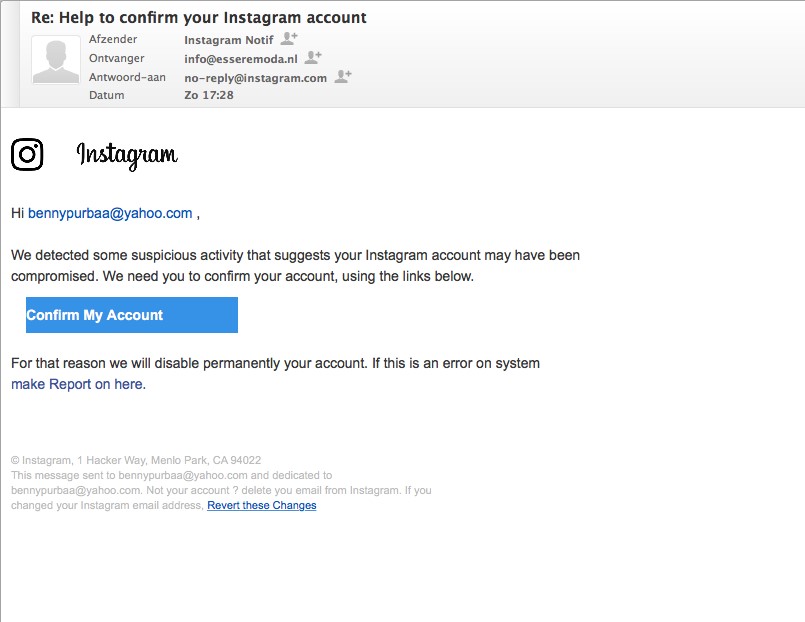Add Instagram Notif sender to contacts
This screenshot has width=805, height=622.
tap(289, 38)
